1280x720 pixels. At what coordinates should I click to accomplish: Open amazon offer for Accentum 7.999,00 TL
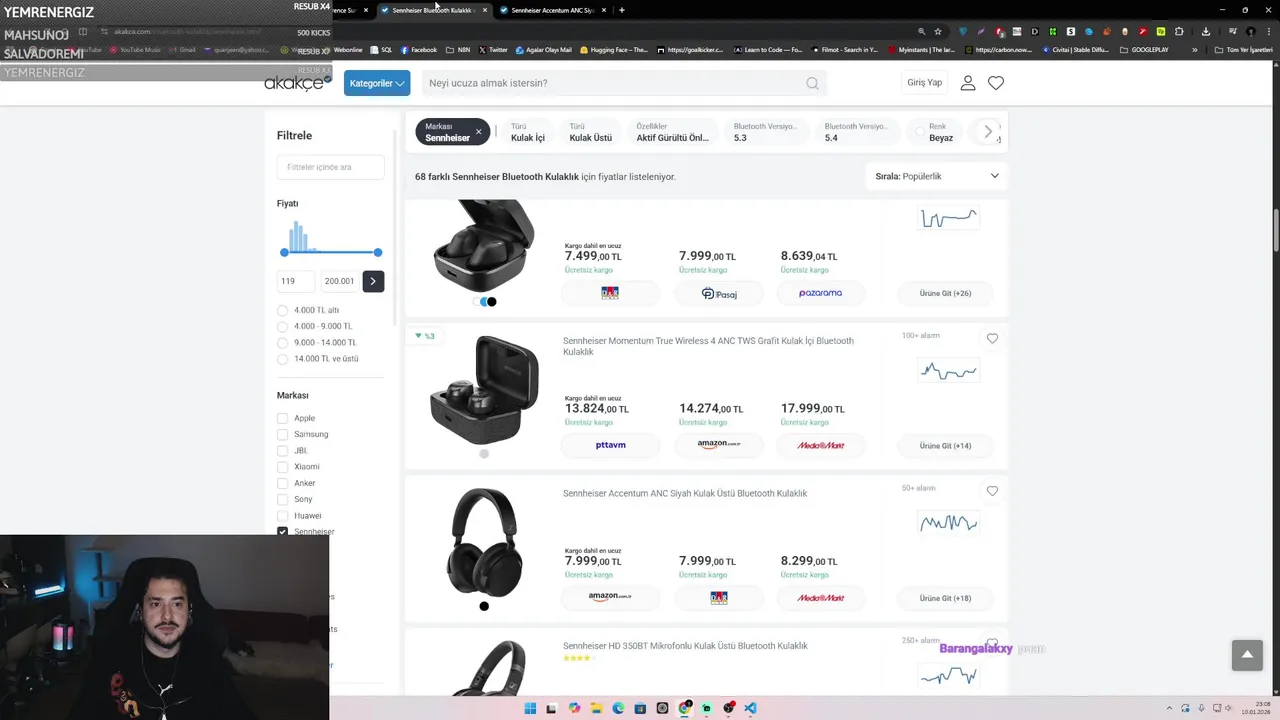(x=610, y=598)
